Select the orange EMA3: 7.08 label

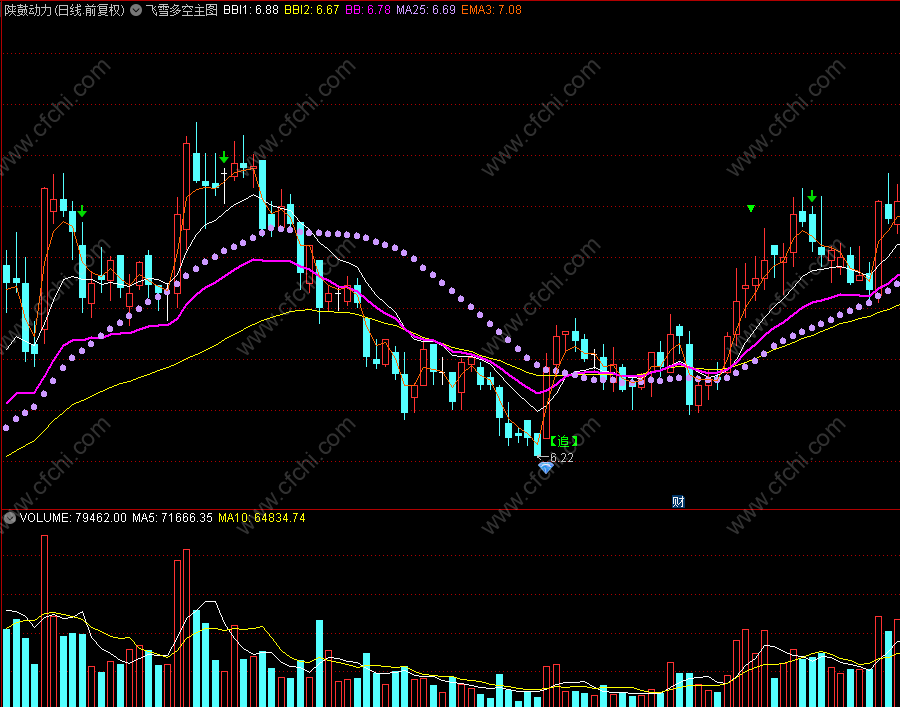point(491,10)
